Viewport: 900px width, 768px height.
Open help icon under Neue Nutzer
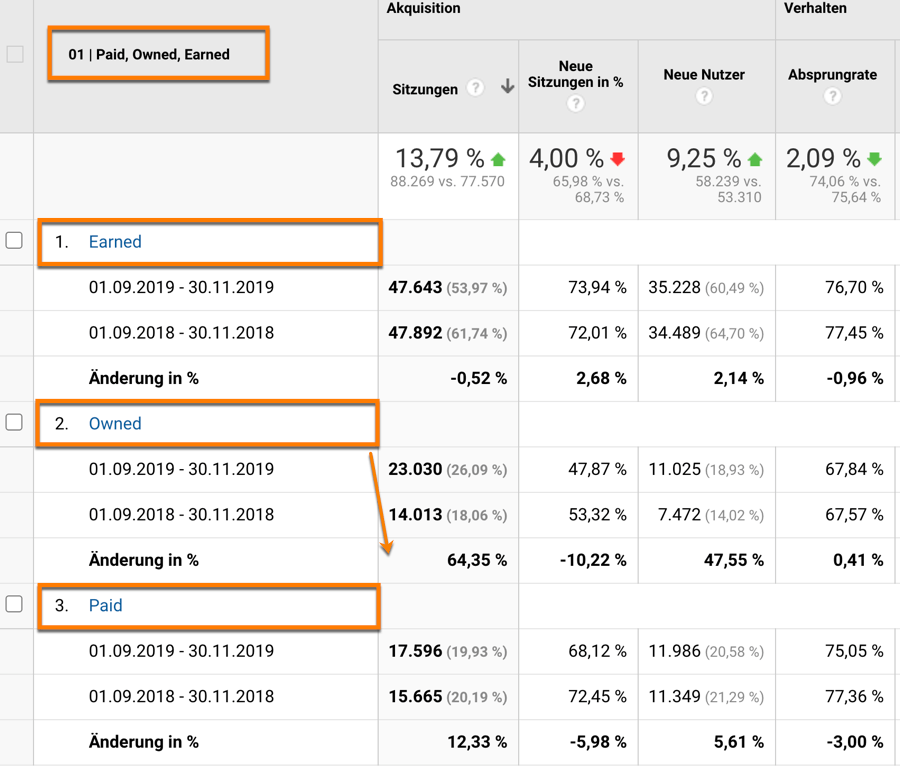point(704,96)
